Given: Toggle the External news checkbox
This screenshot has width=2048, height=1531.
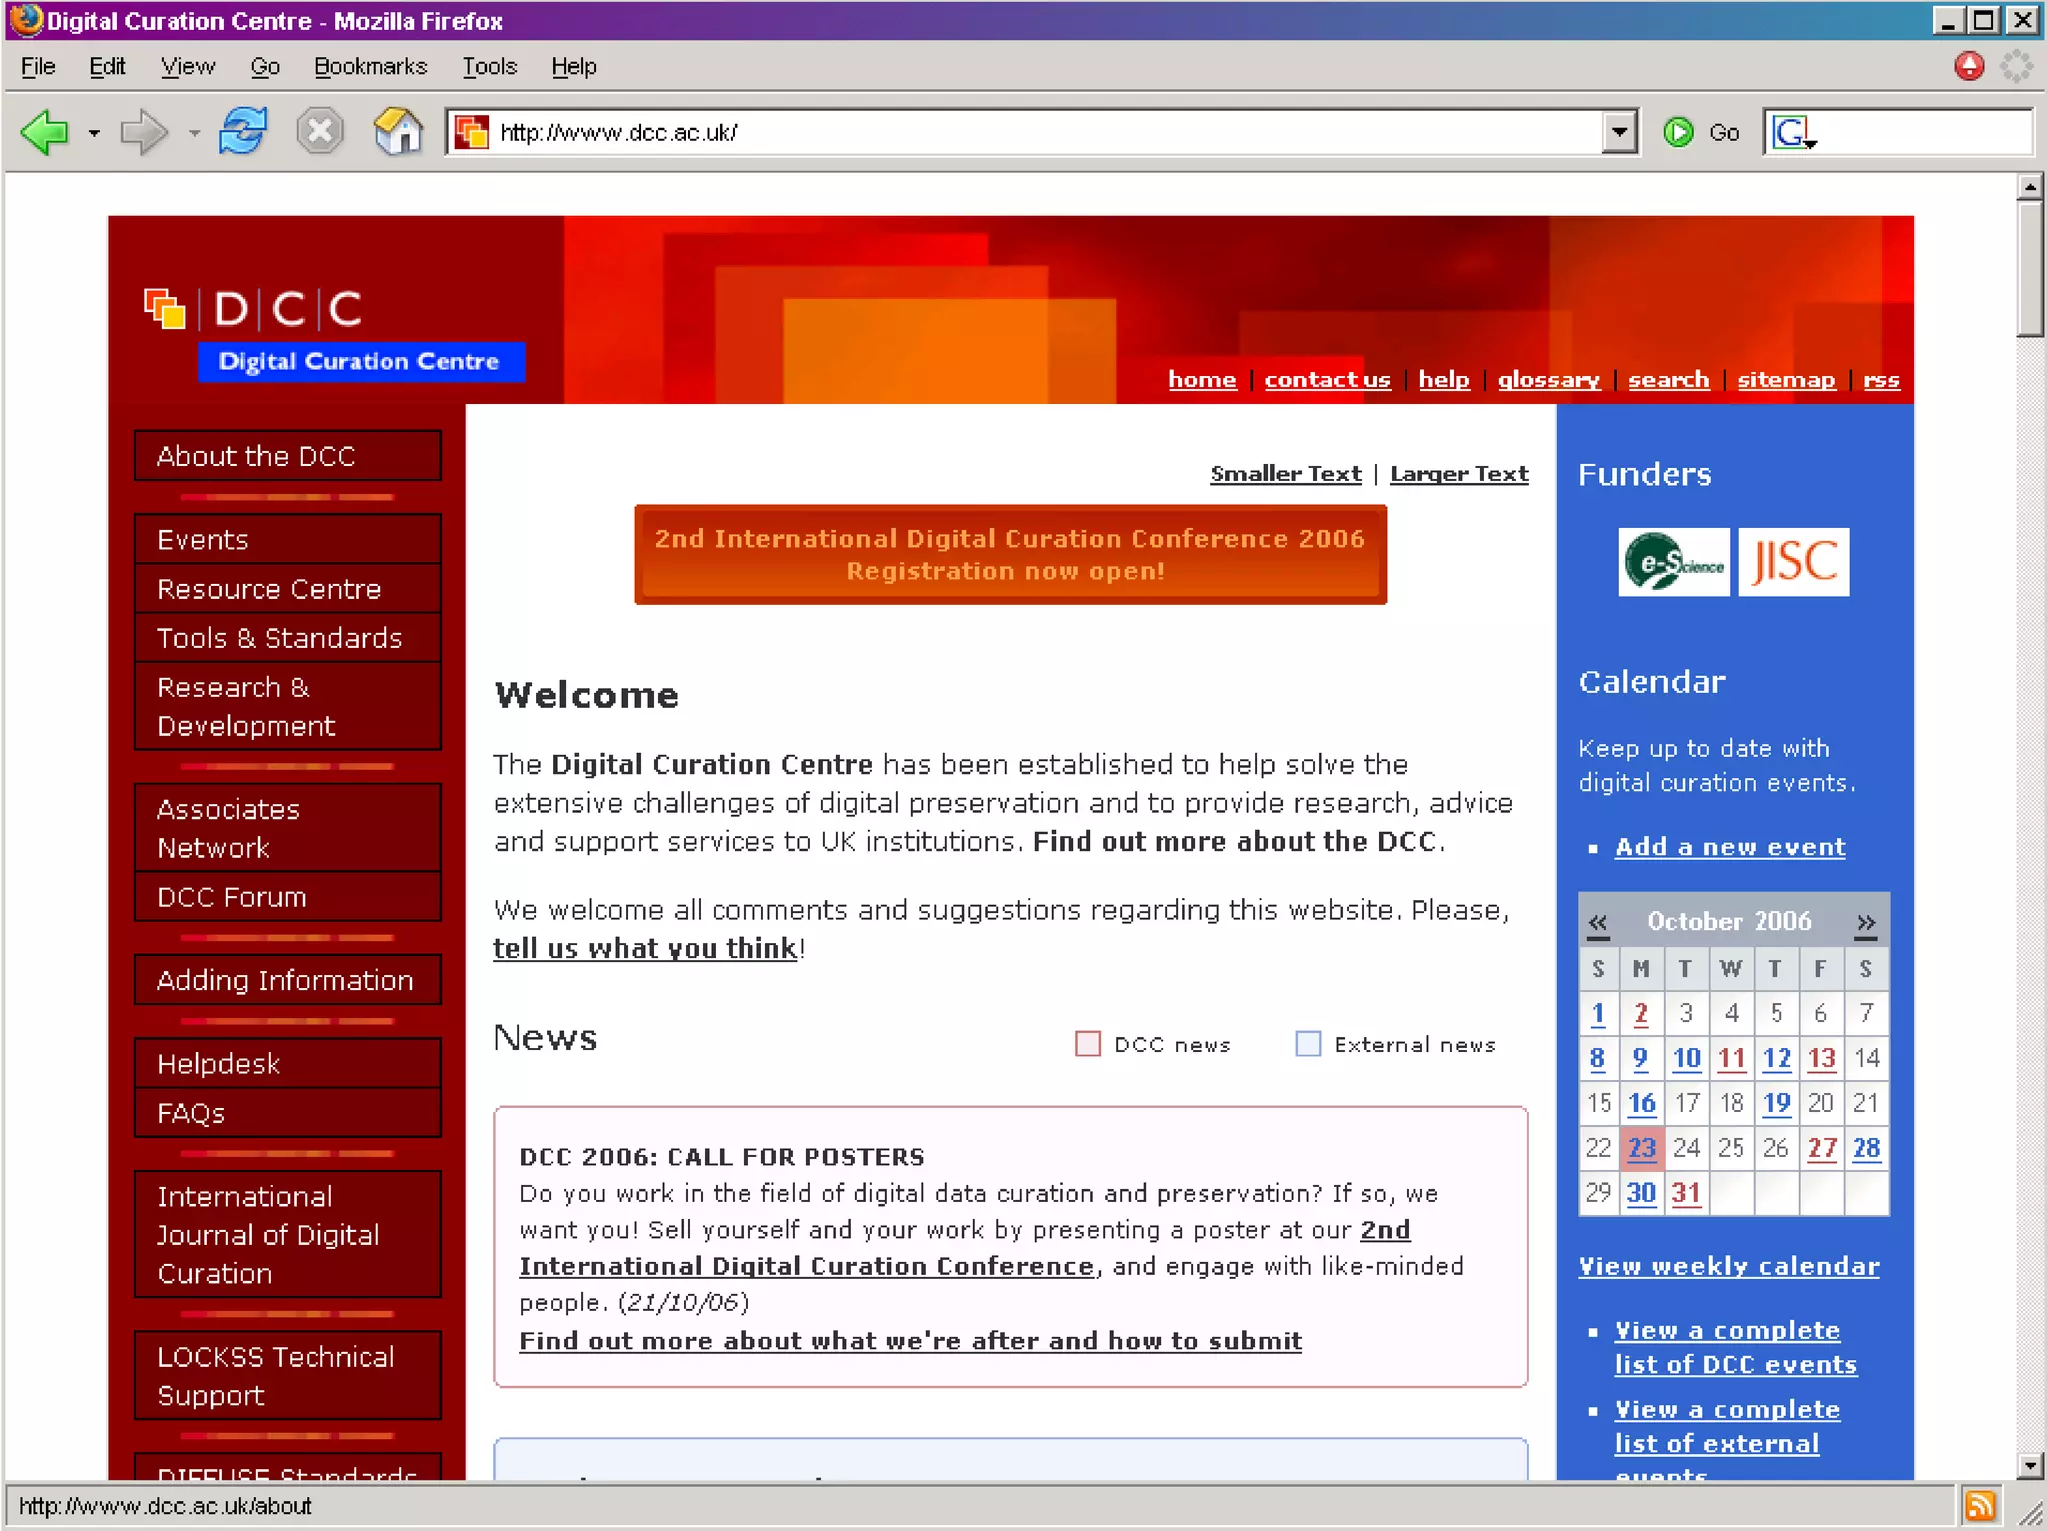Looking at the screenshot, I should pyautogui.click(x=1308, y=1043).
